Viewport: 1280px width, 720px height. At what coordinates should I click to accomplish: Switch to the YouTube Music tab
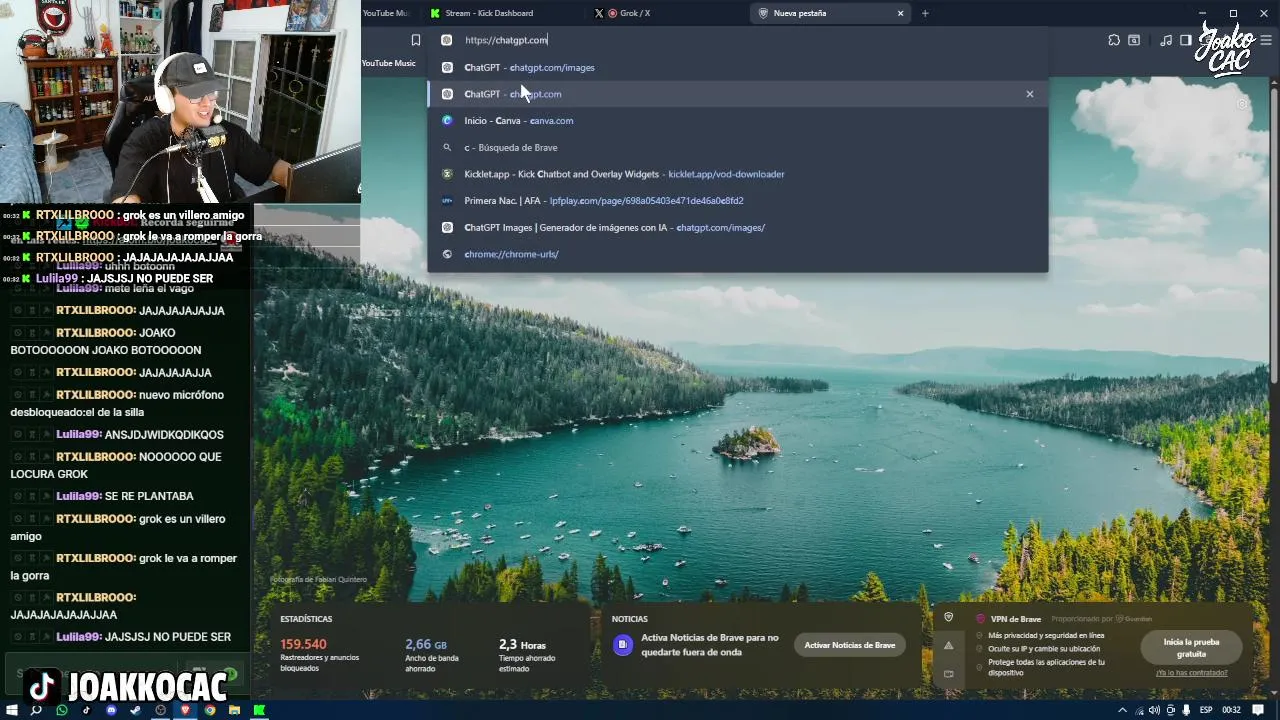[387, 13]
